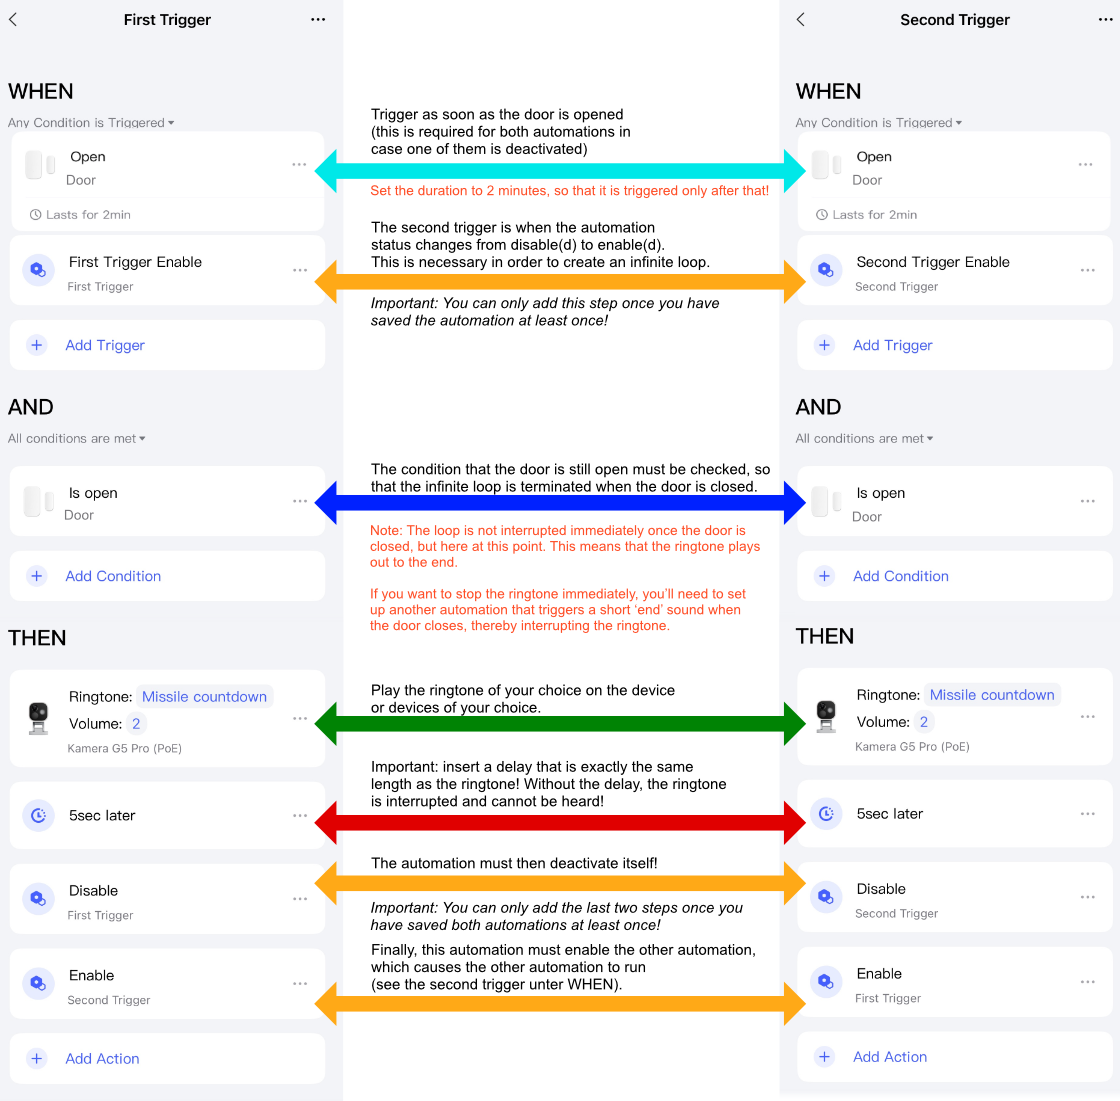Screen dimensions: 1120x1101
Task: Add an action to First Trigger automation
Action: point(102,1058)
